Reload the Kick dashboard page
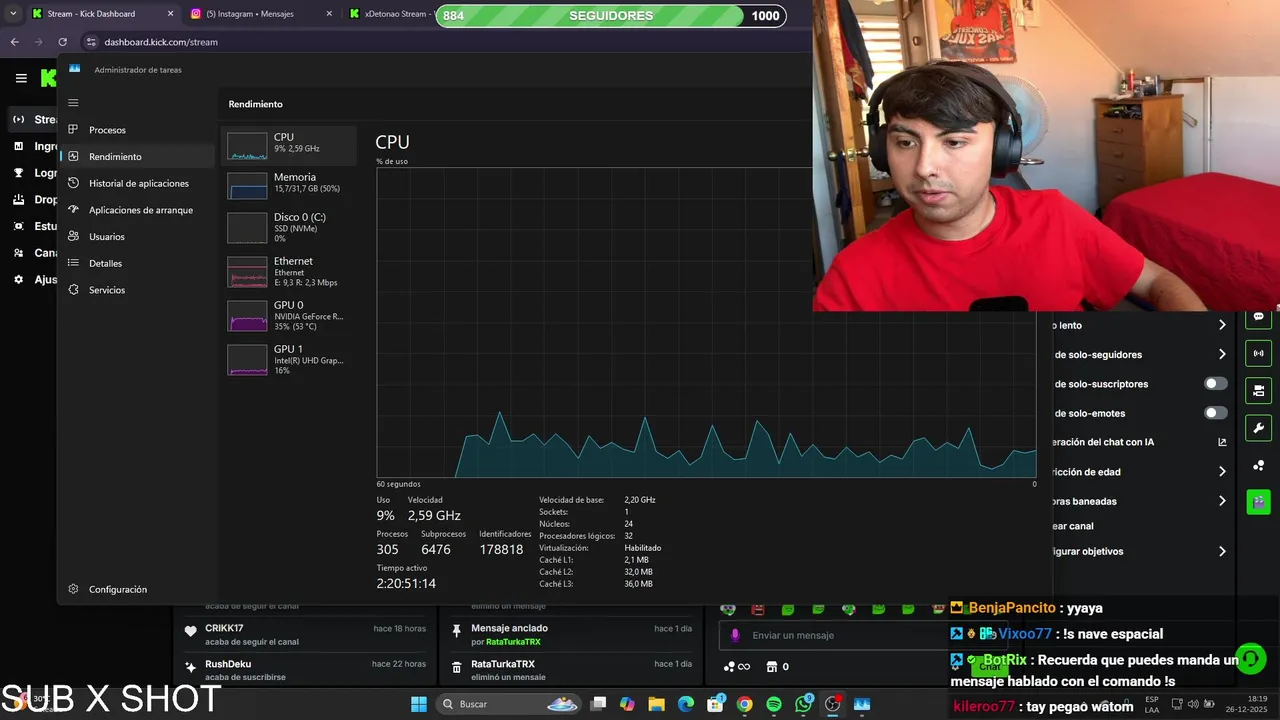Viewport: 1280px width, 720px height. tap(62, 42)
